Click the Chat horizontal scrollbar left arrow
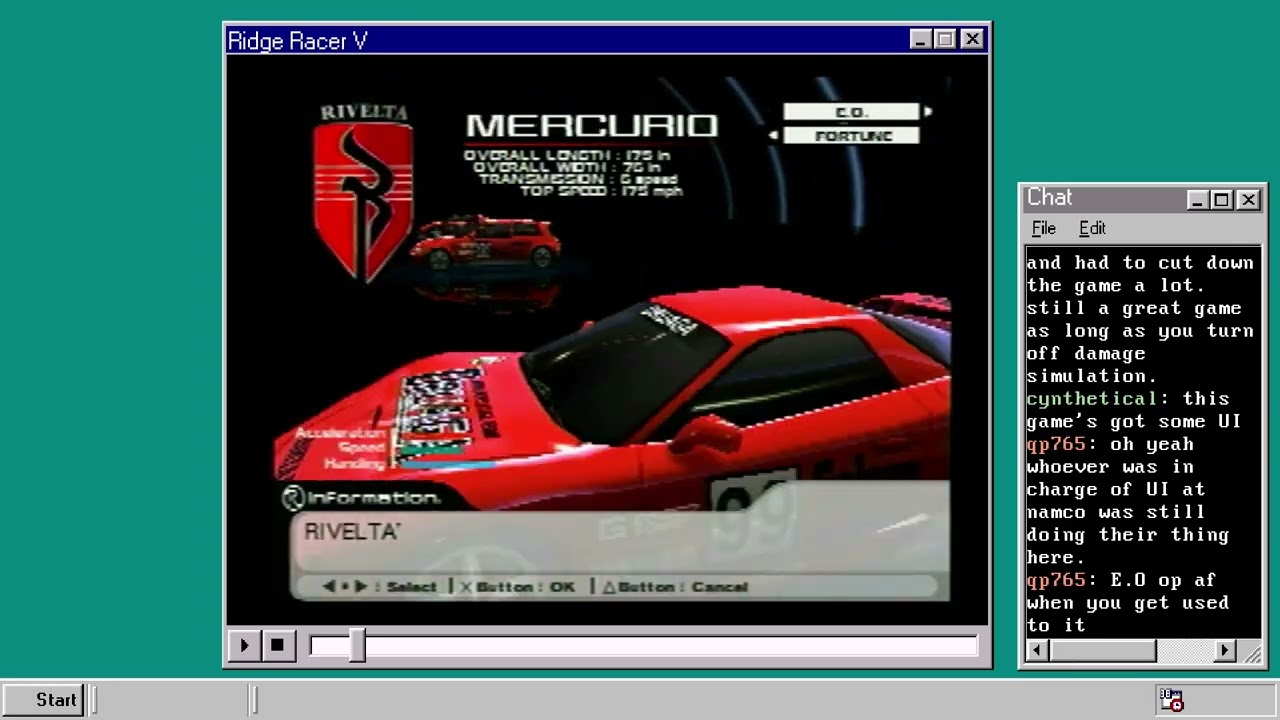Image resolution: width=1280 pixels, height=720 pixels. 1036,651
